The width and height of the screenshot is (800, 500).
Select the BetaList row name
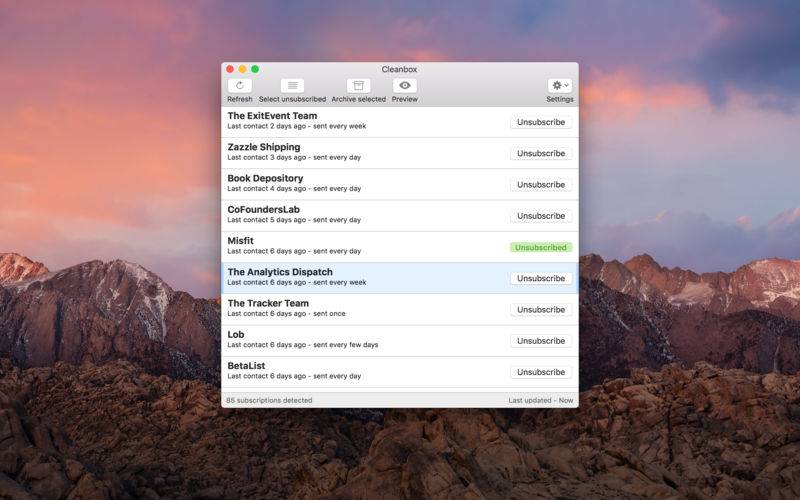[246, 366]
